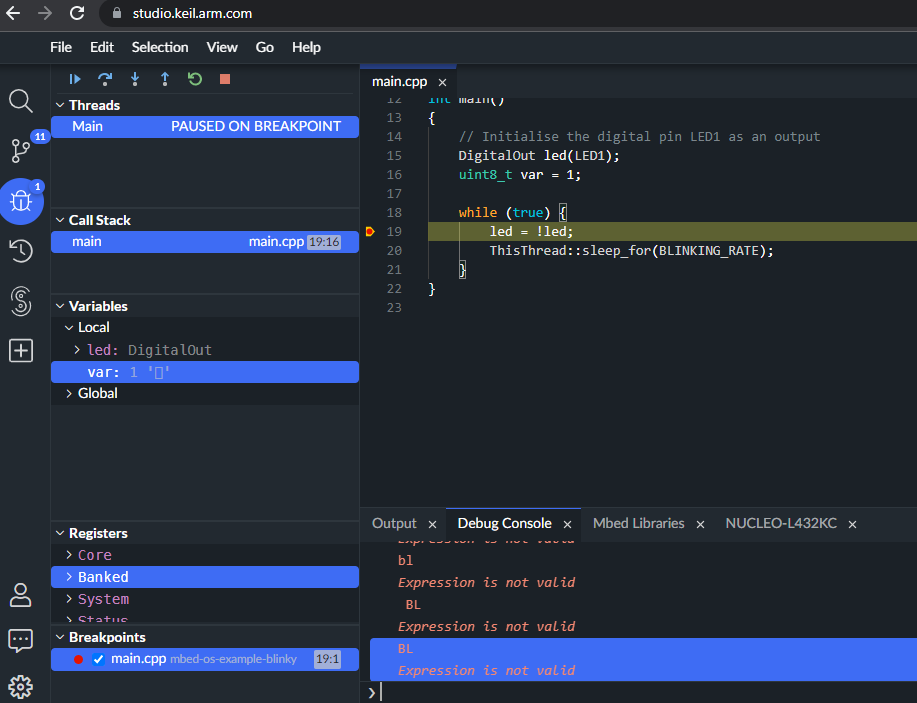Stop the debug session
This screenshot has width=917, height=703.
tap(225, 79)
